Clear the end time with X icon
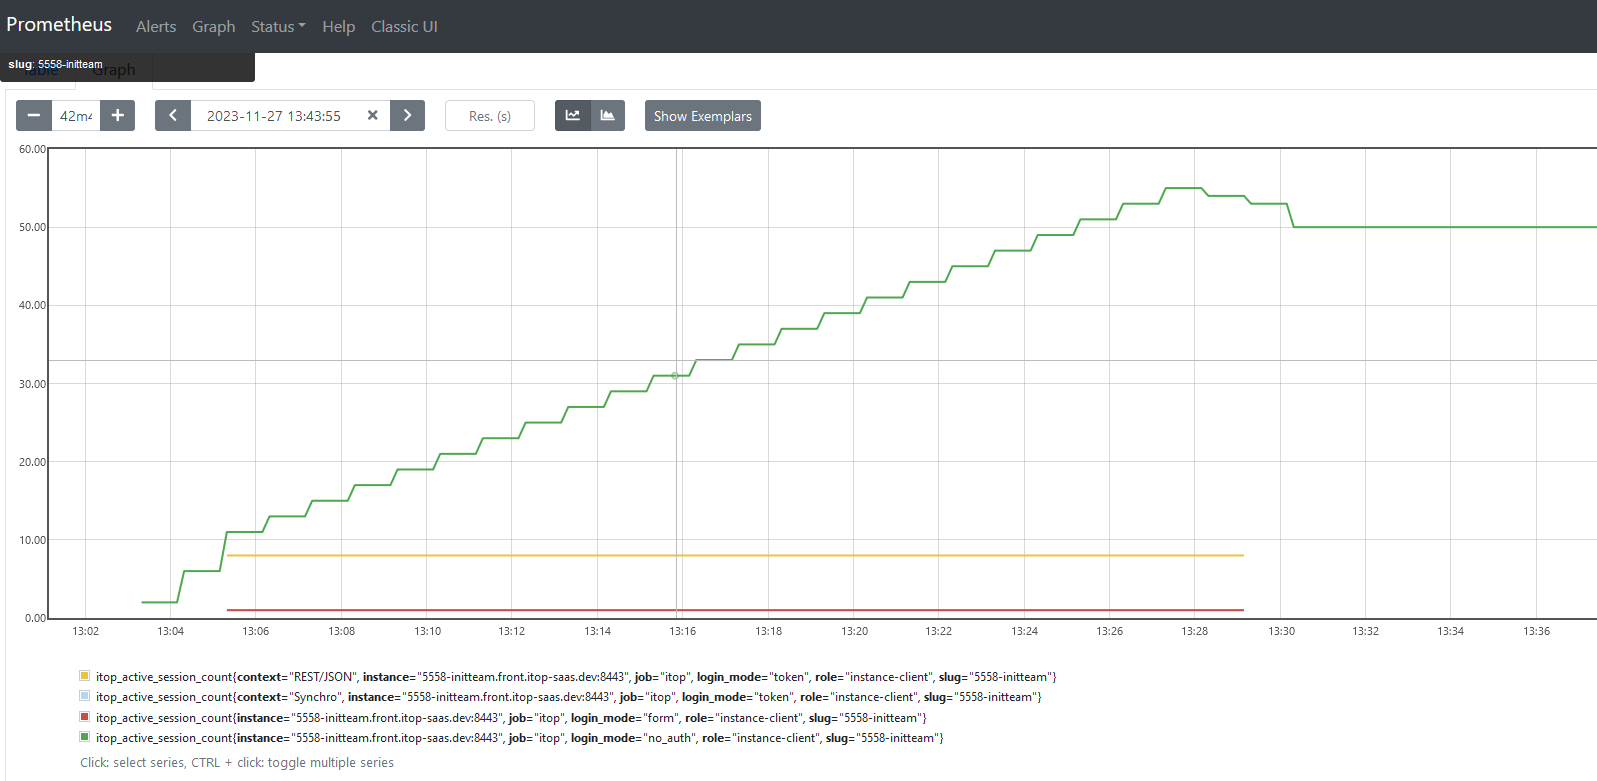The height and width of the screenshot is (781, 1597). (x=372, y=116)
